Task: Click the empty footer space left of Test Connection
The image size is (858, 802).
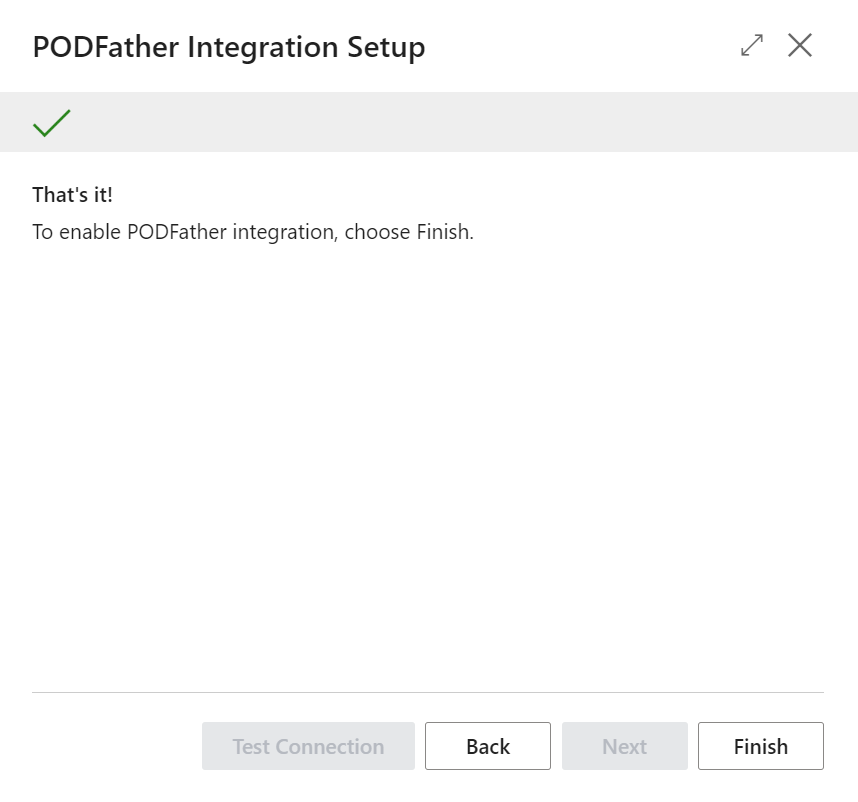Action: point(115,746)
